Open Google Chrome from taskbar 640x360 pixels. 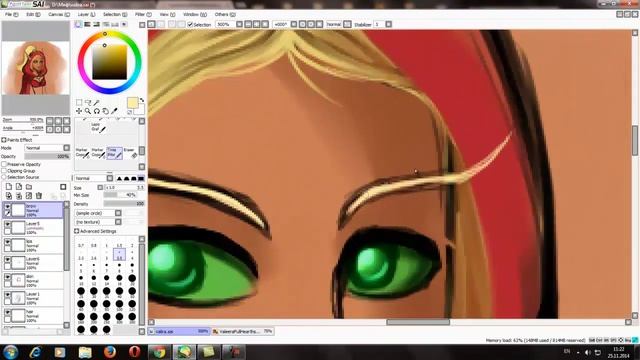click(x=159, y=352)
